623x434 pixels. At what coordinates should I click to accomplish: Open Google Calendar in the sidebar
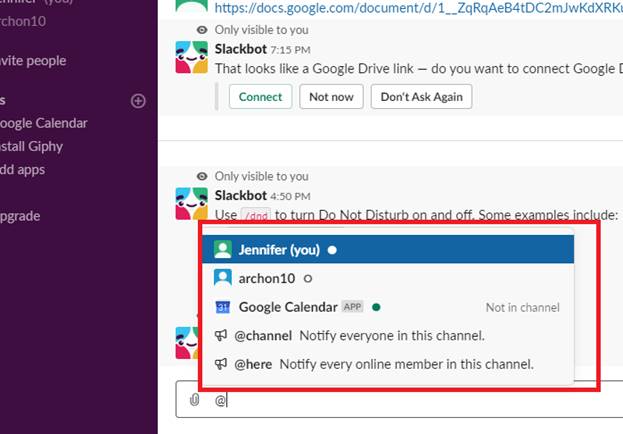(x=43, y=123)
